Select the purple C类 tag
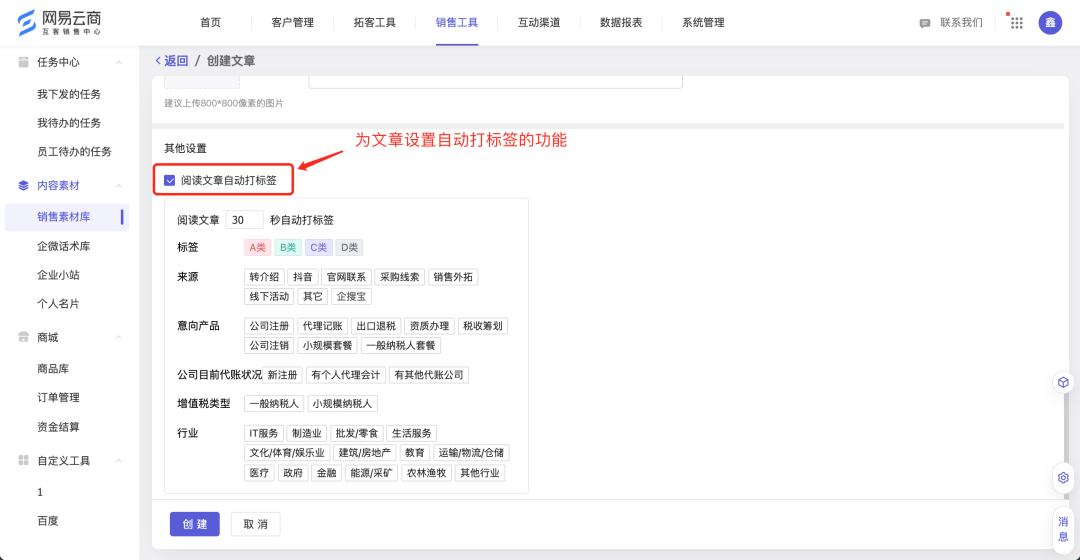The height and width of the screenshot is (560, 1080). (x=318, y=247)
